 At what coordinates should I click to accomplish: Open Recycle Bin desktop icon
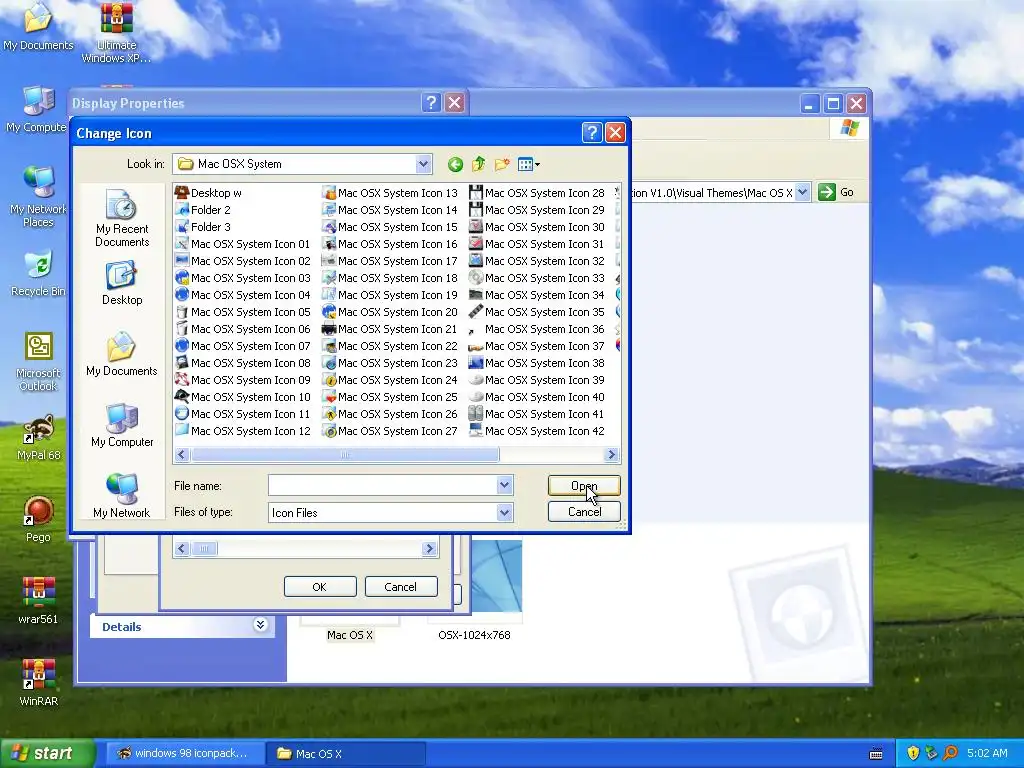[x=38, y=273]
